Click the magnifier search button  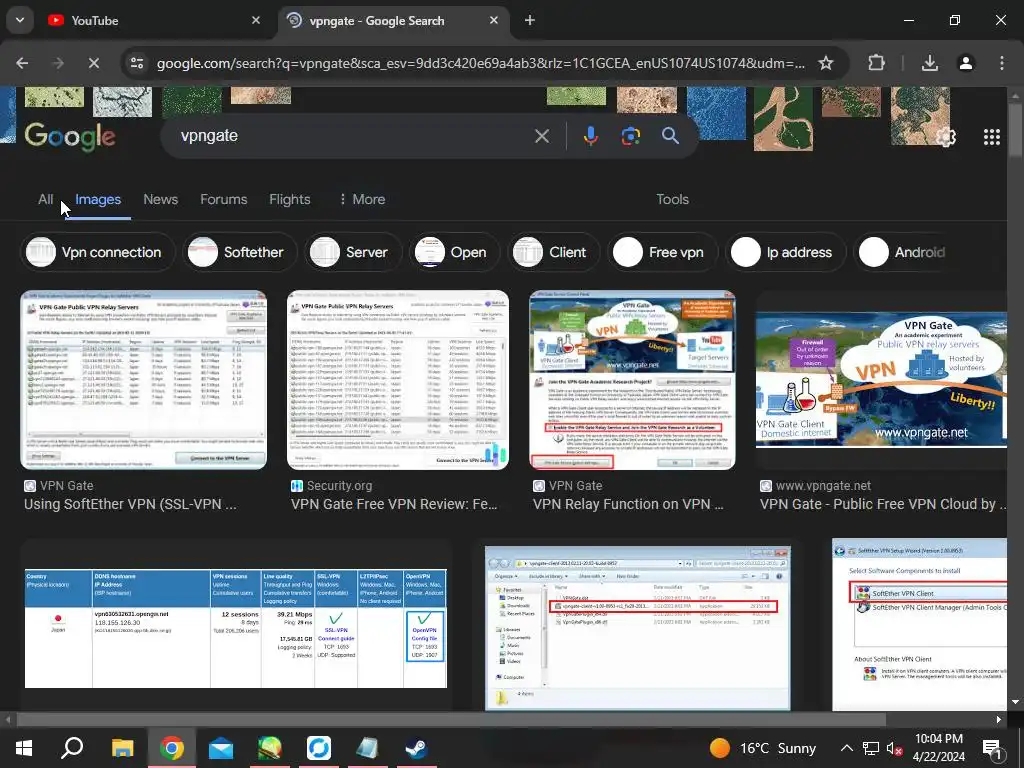pos(670,136)
